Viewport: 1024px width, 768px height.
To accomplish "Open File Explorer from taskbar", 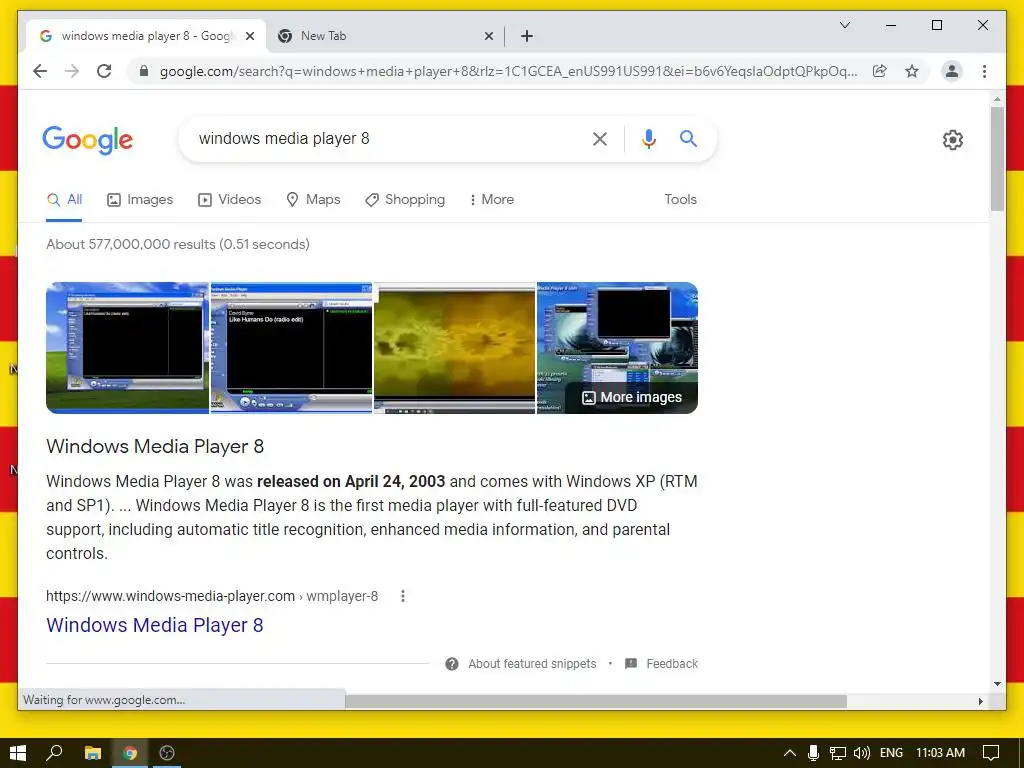I will click(93, 753).
